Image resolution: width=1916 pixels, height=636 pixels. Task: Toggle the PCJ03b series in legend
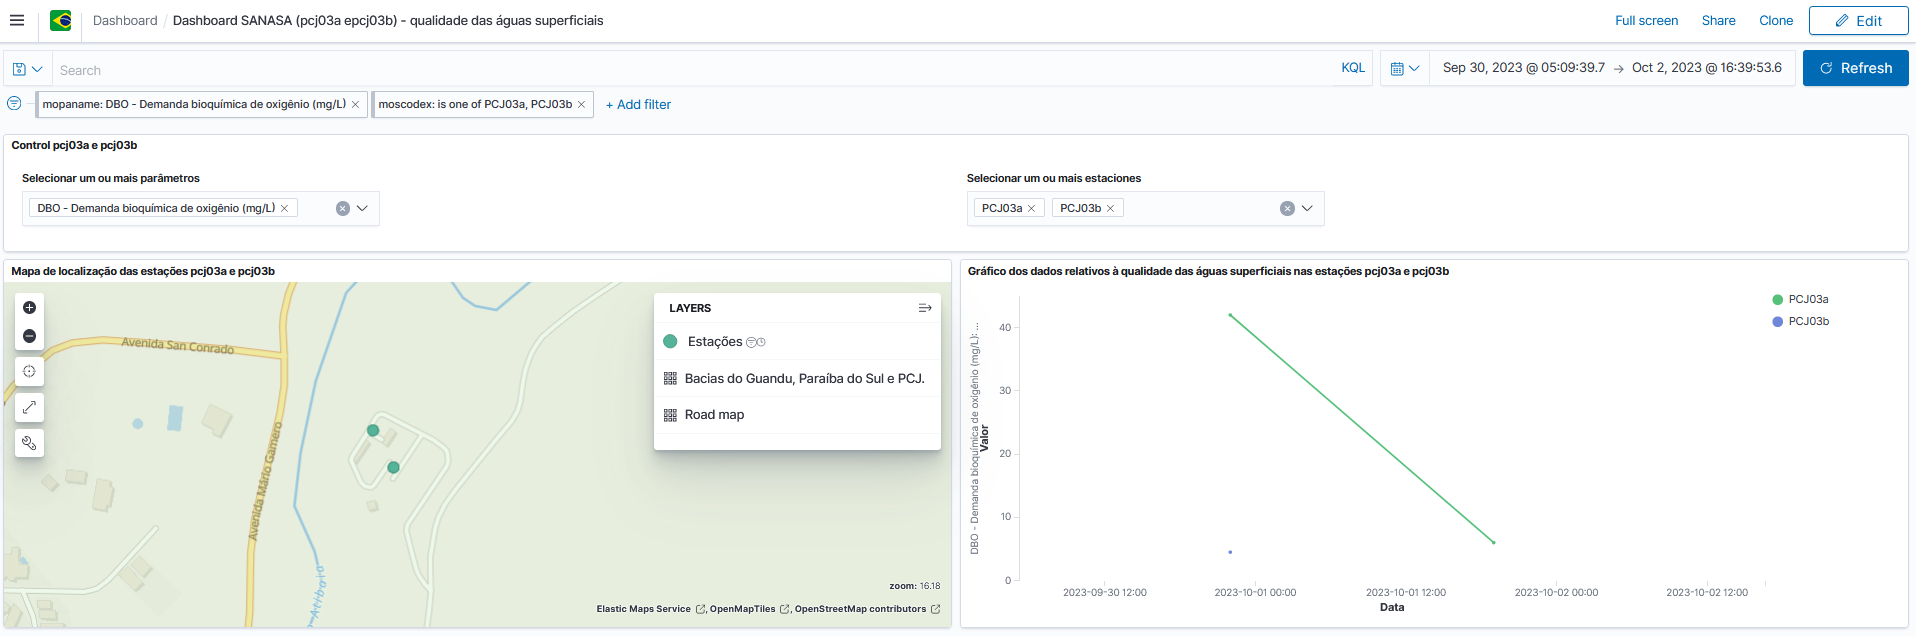click(1807, 322)
